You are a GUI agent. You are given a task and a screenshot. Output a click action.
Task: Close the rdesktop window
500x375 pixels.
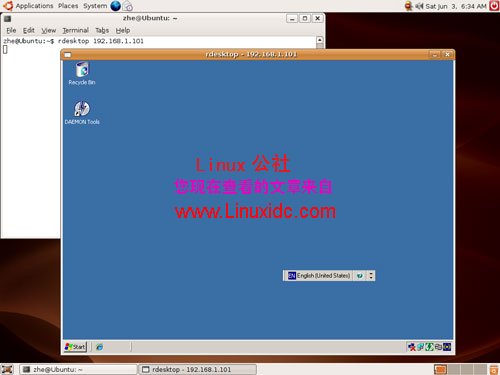point(447,55)
